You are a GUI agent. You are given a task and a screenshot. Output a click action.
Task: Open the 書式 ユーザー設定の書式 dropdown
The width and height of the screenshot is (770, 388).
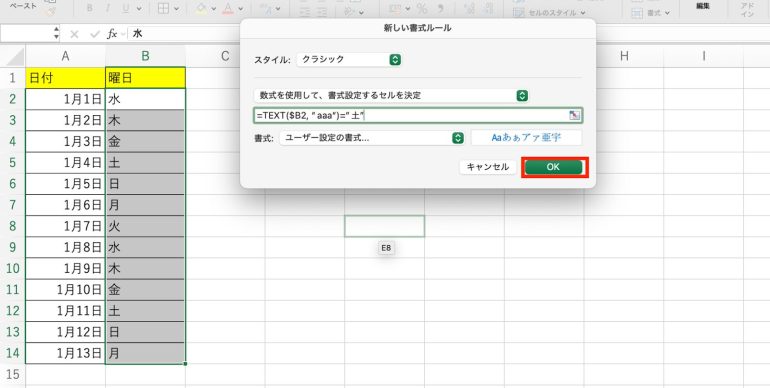point(372,138)
